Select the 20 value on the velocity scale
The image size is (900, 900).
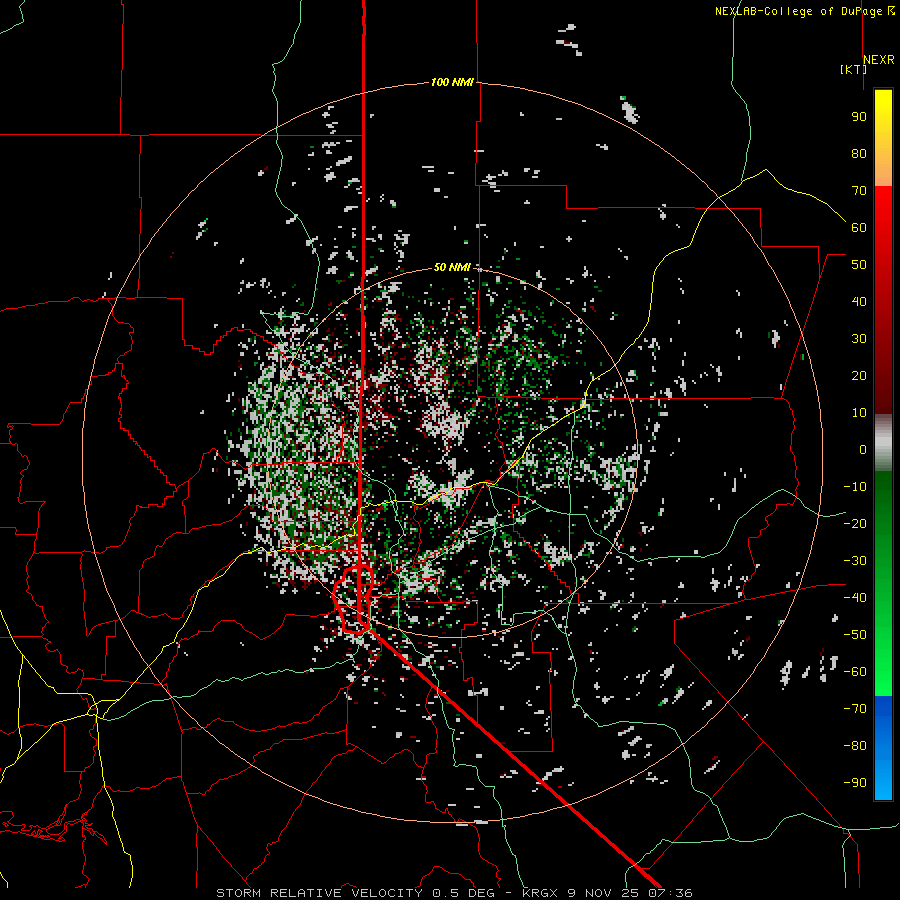point(859,376)
